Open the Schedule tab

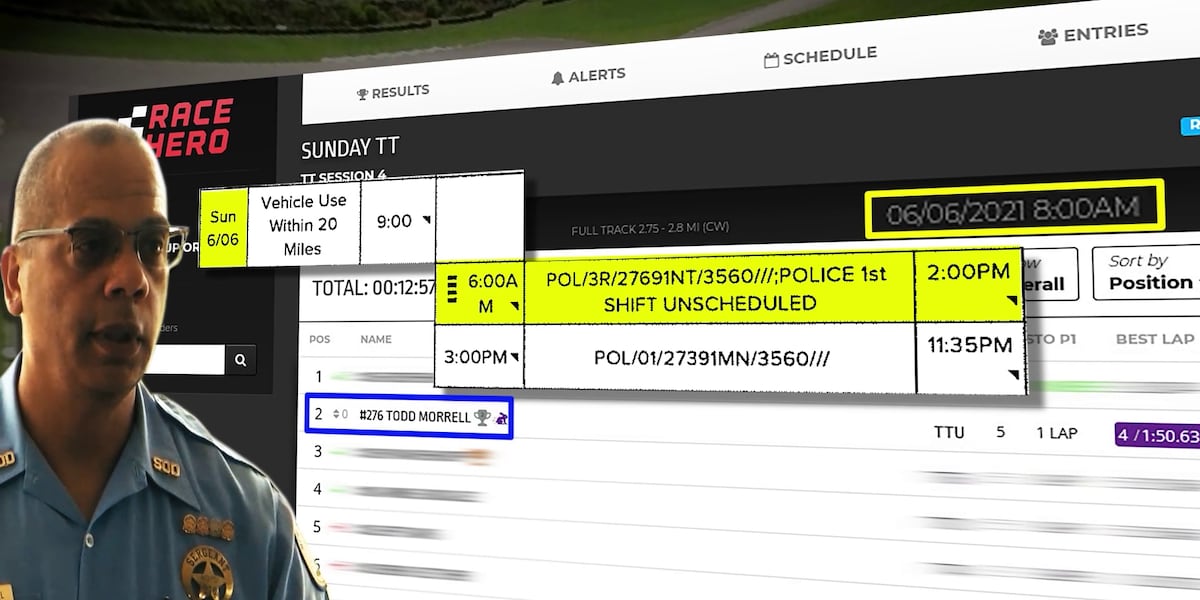coord(820,58)
